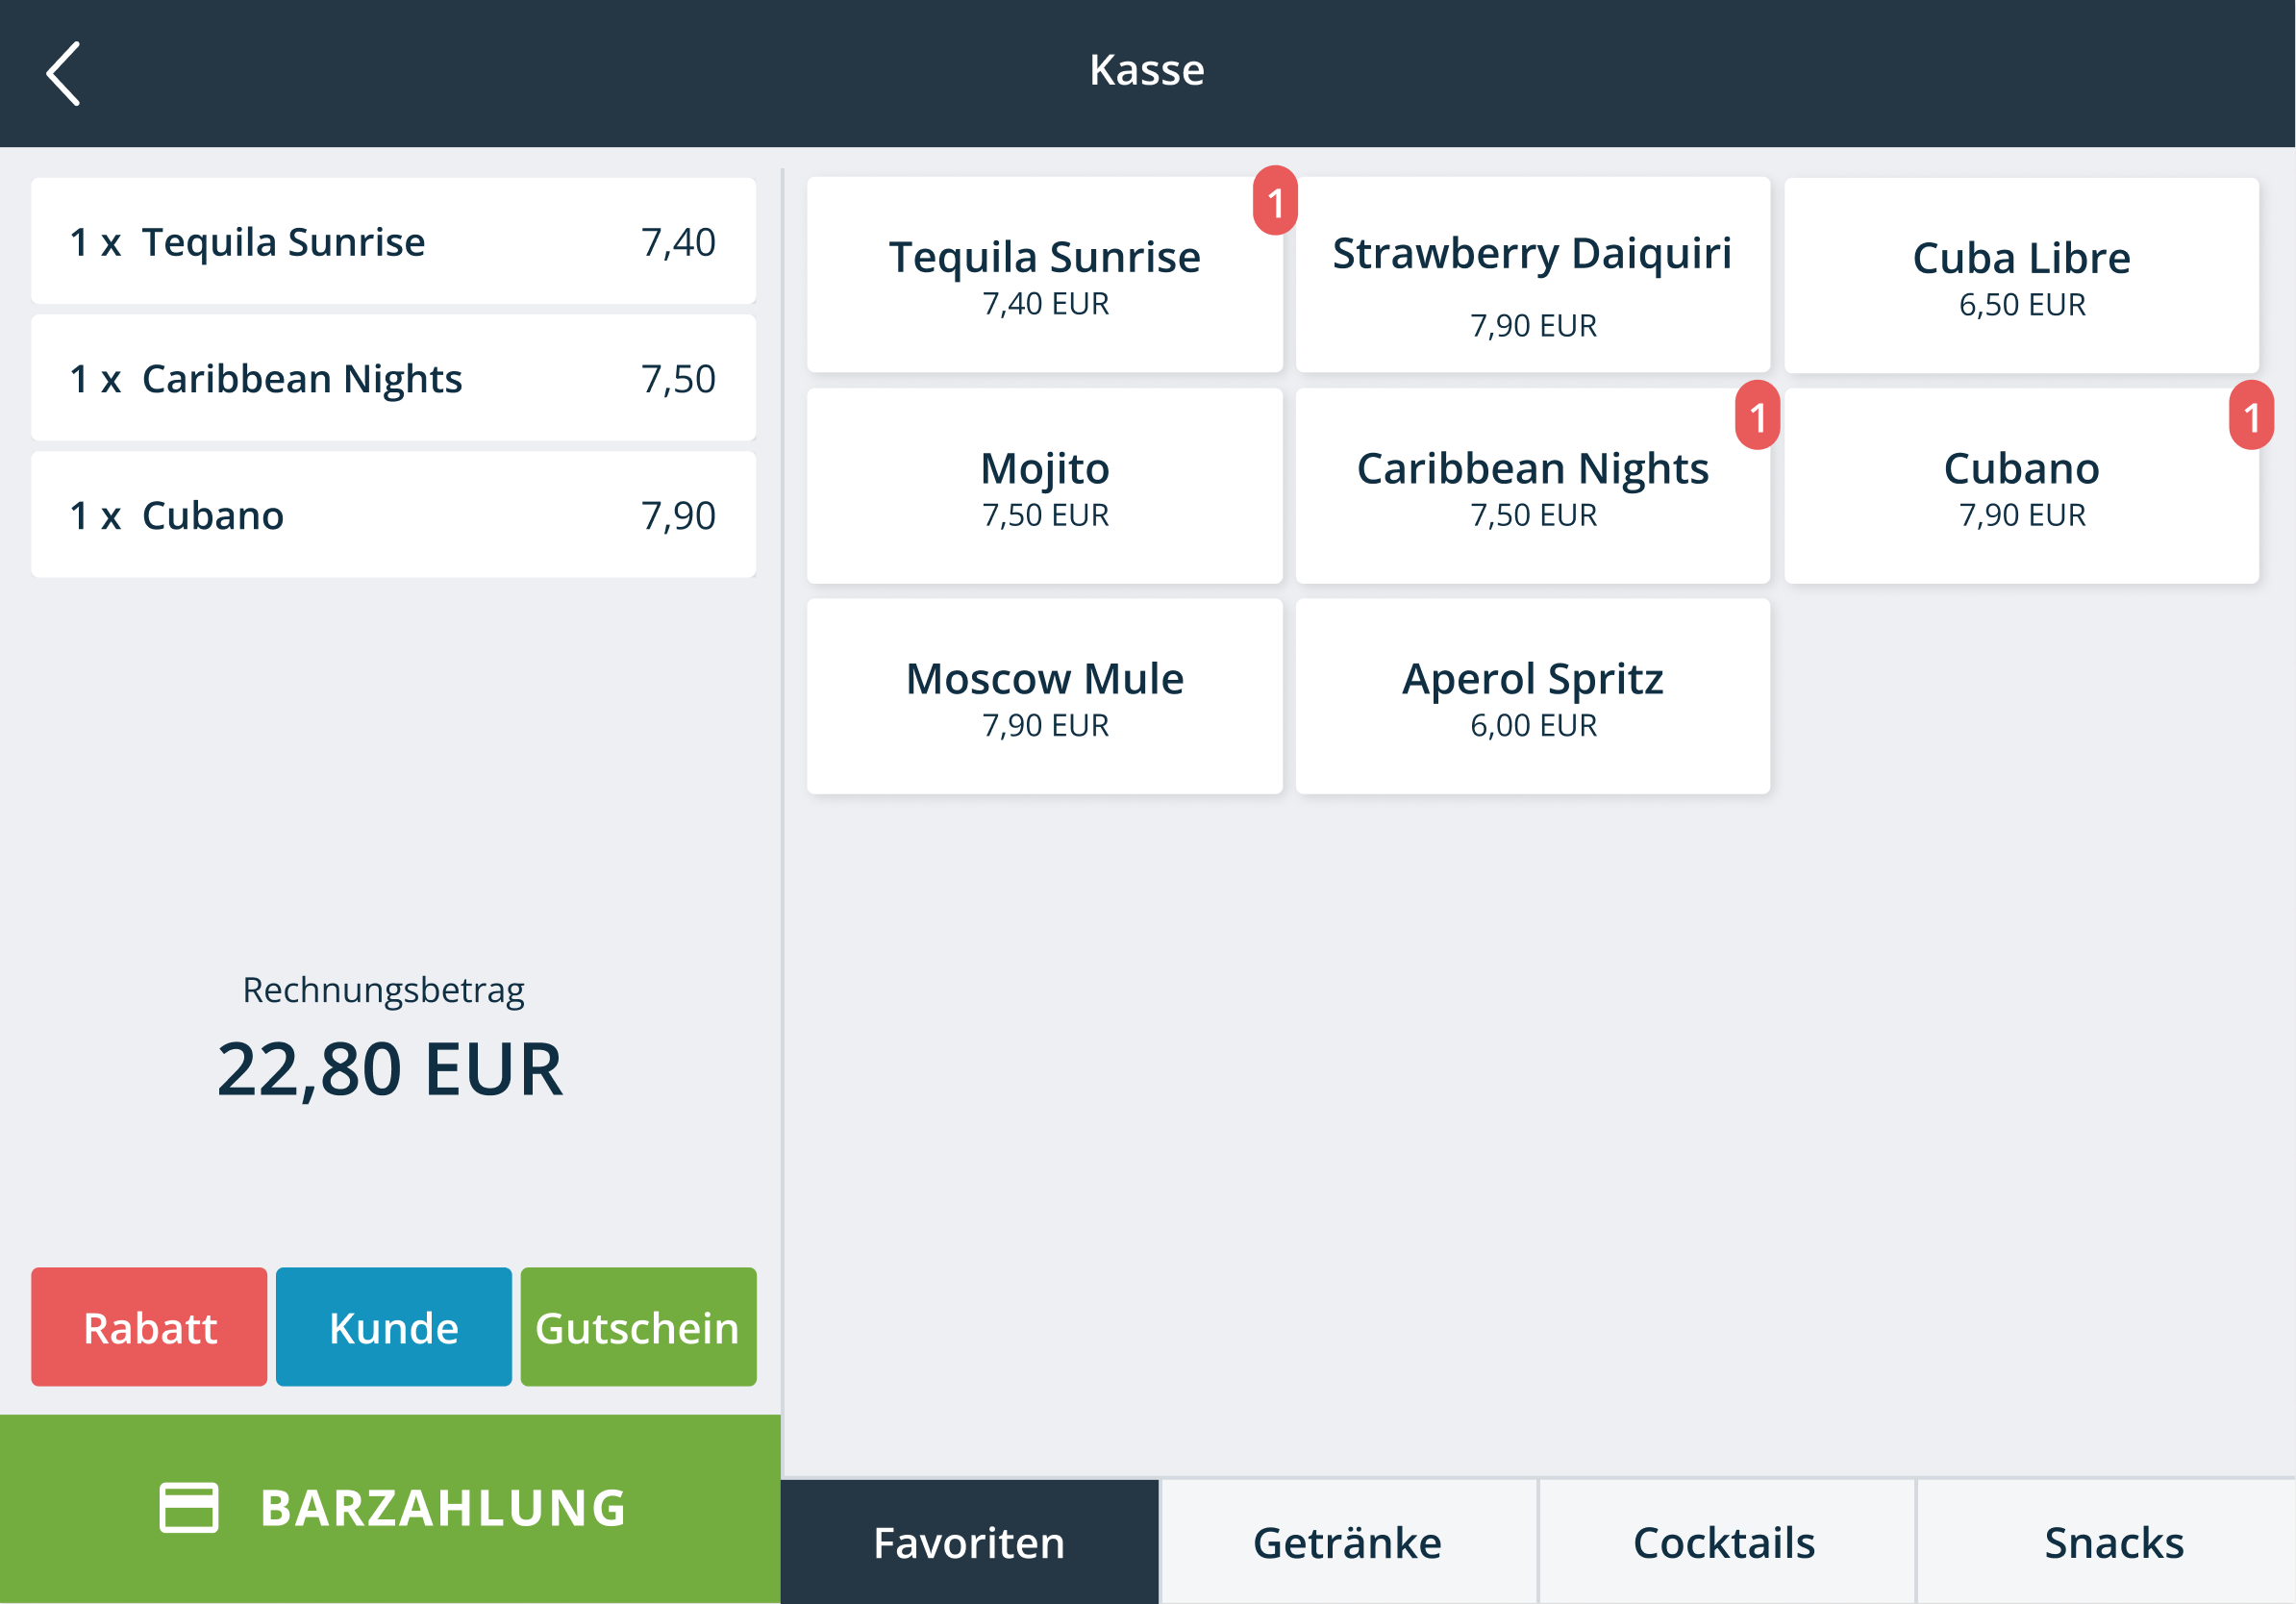The width and height of the screenshot is (2296, 1604).
Task: Select the Cubano line item in cart
Action: tap(393, 514)
